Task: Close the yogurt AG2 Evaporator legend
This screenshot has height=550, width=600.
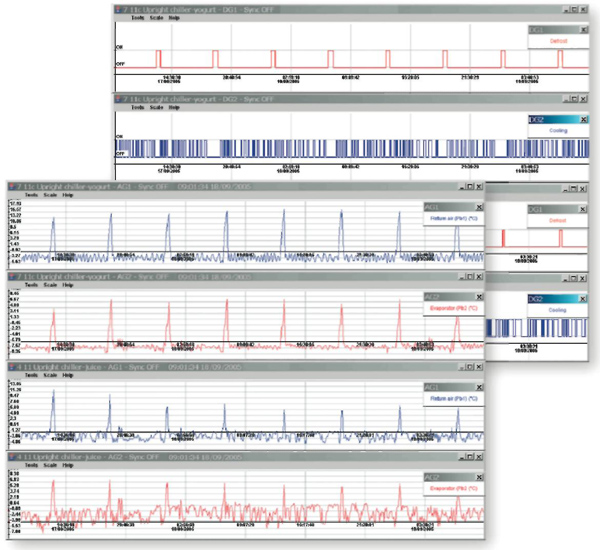Action: click(x=477, y=297)
